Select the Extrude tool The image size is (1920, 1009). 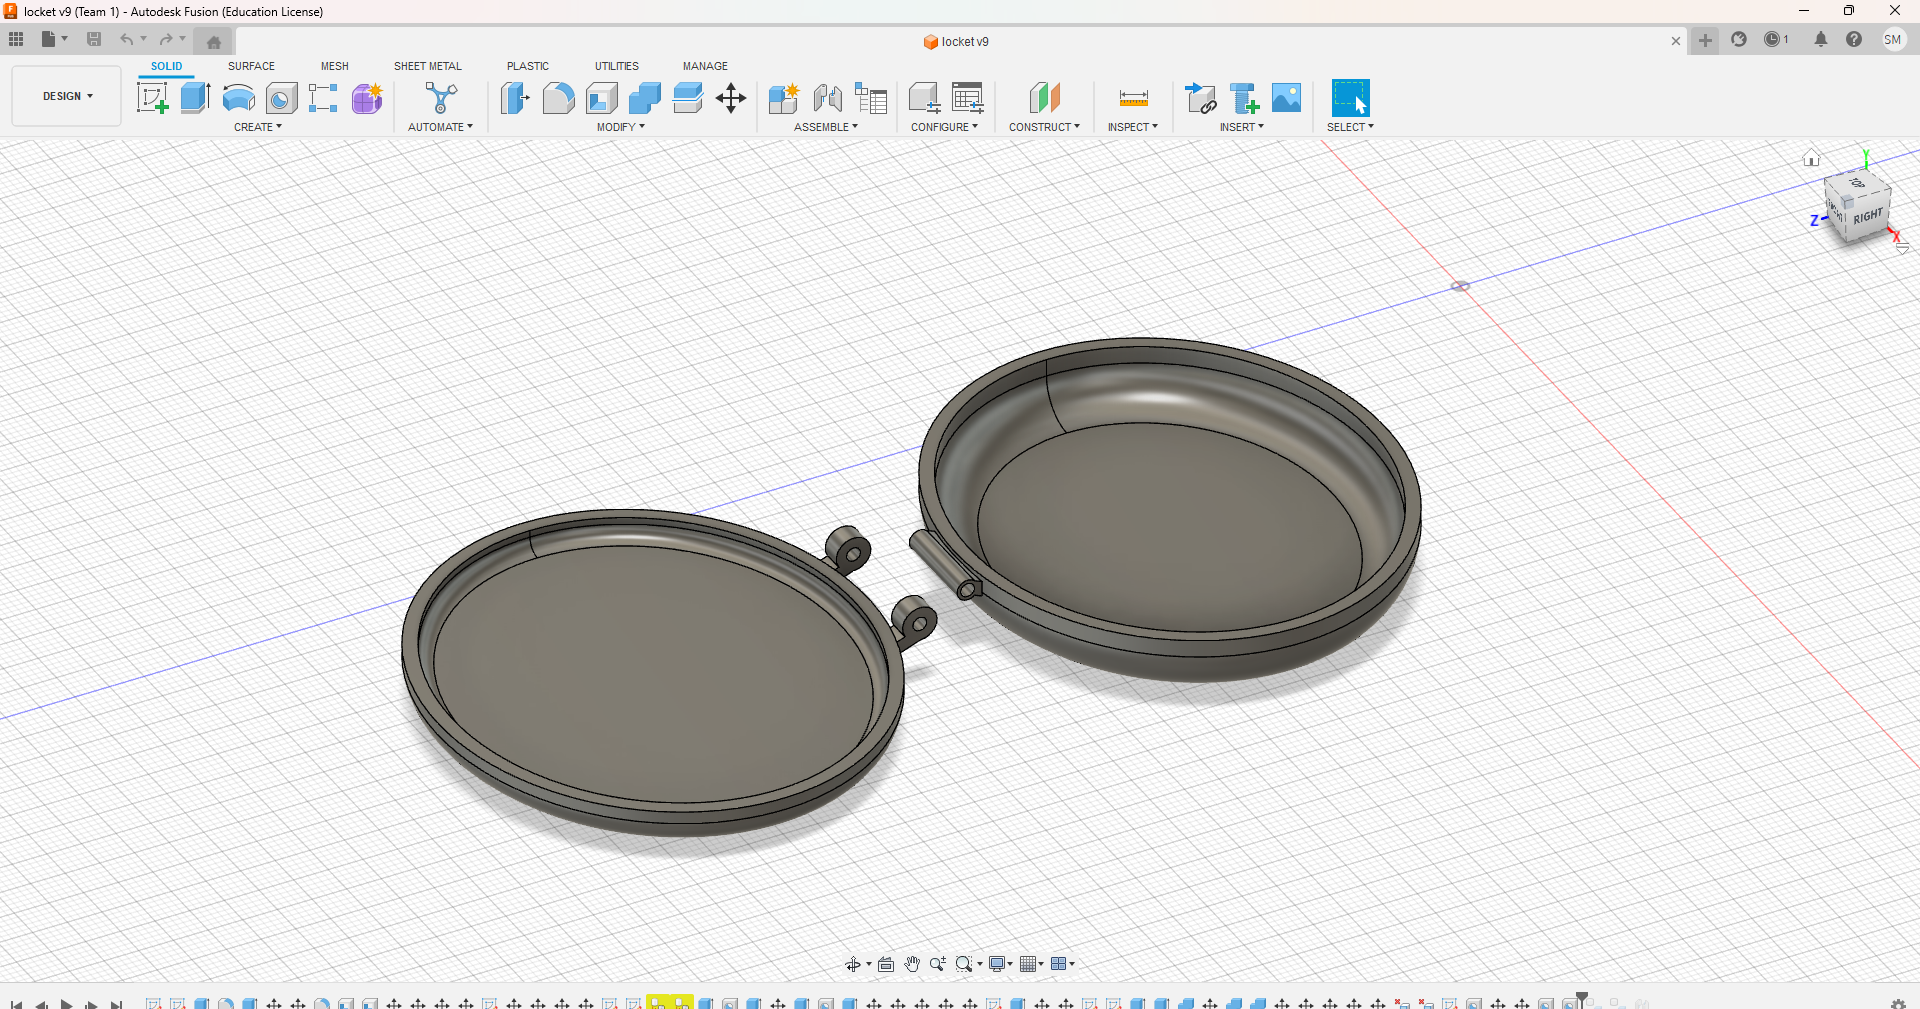point(195,98)
